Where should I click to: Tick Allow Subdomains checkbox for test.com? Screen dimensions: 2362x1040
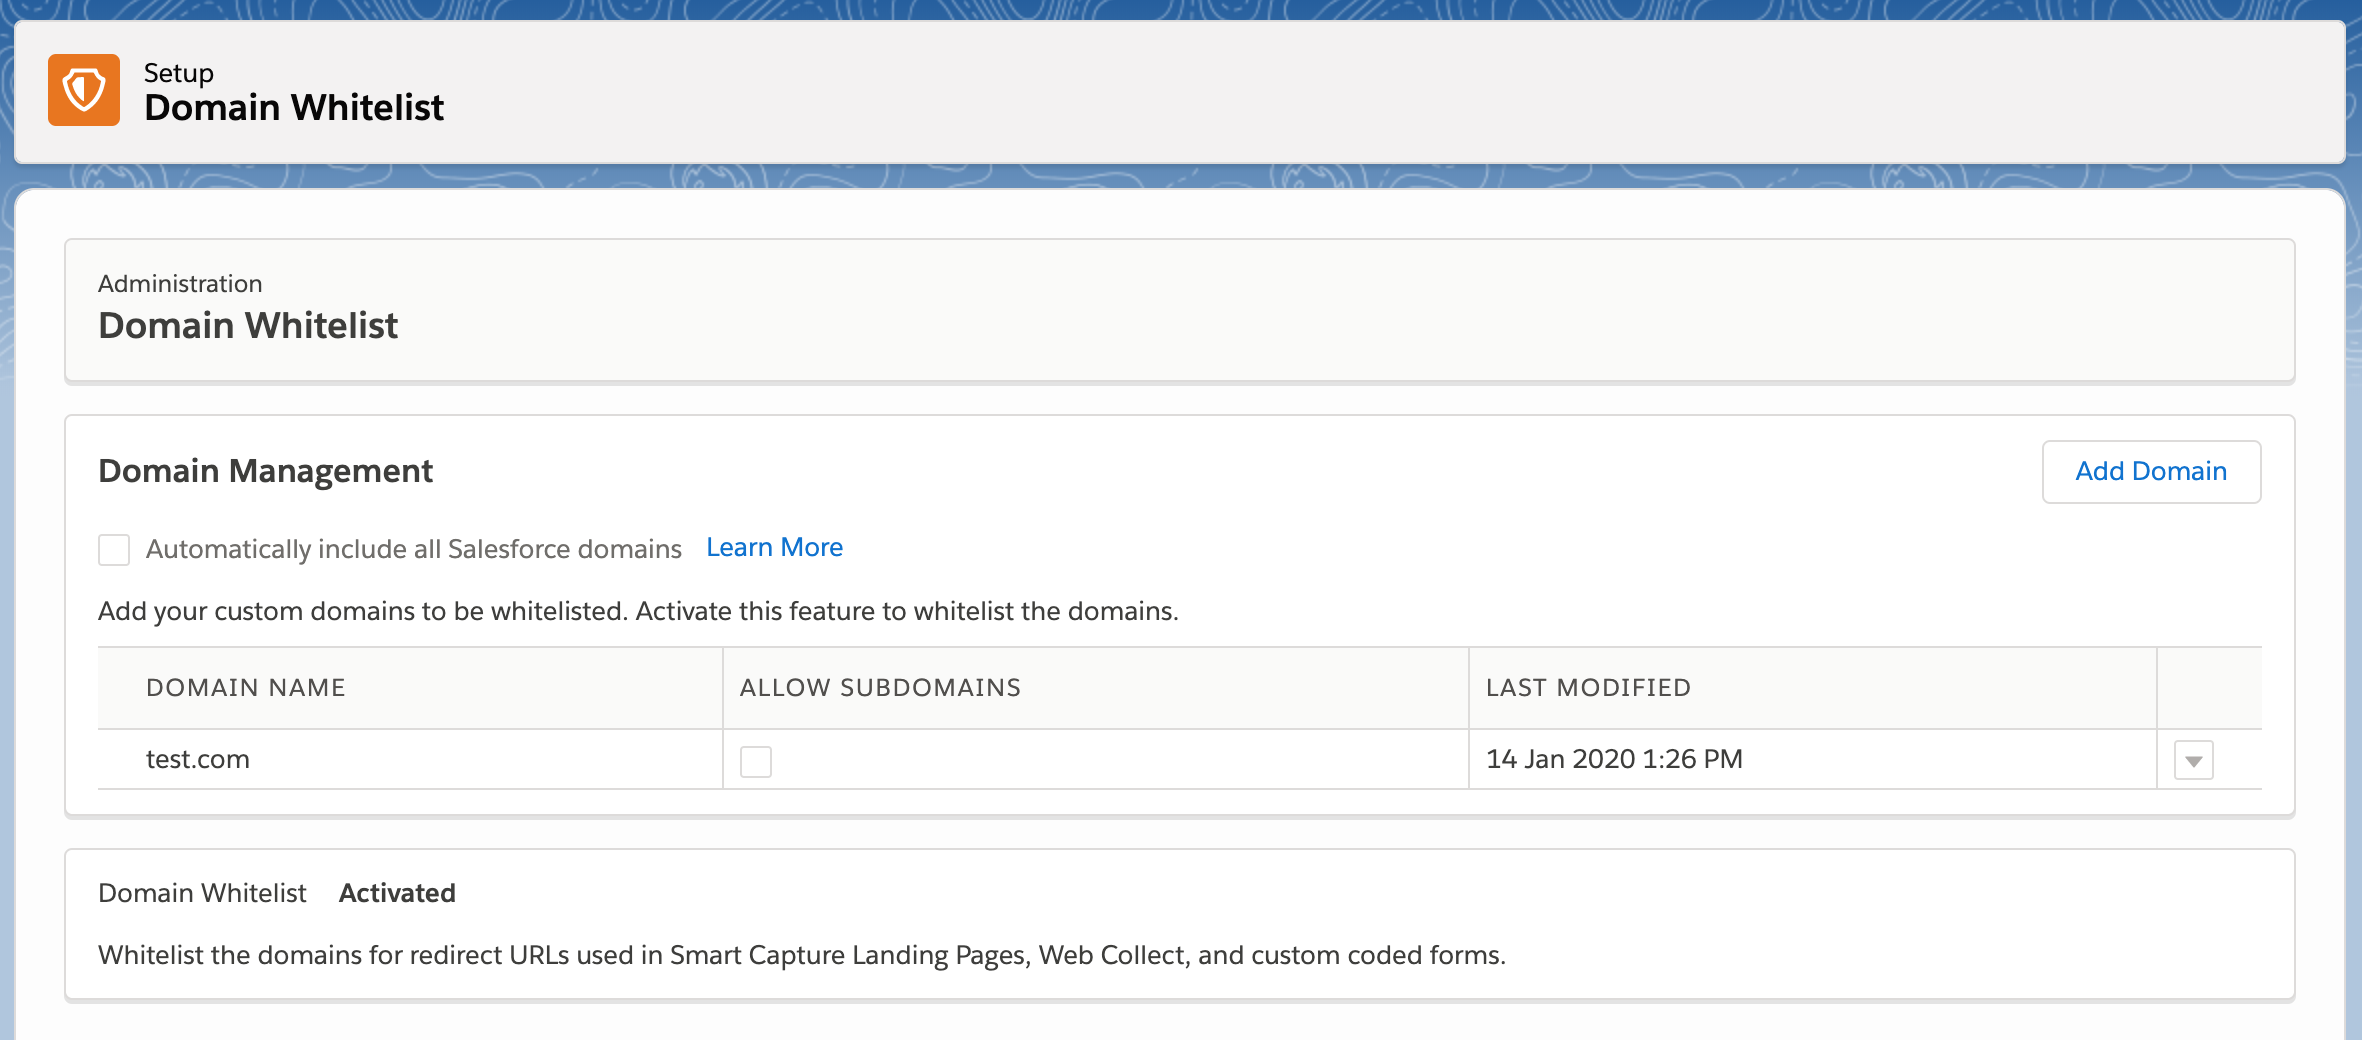(x=756, y=761)
